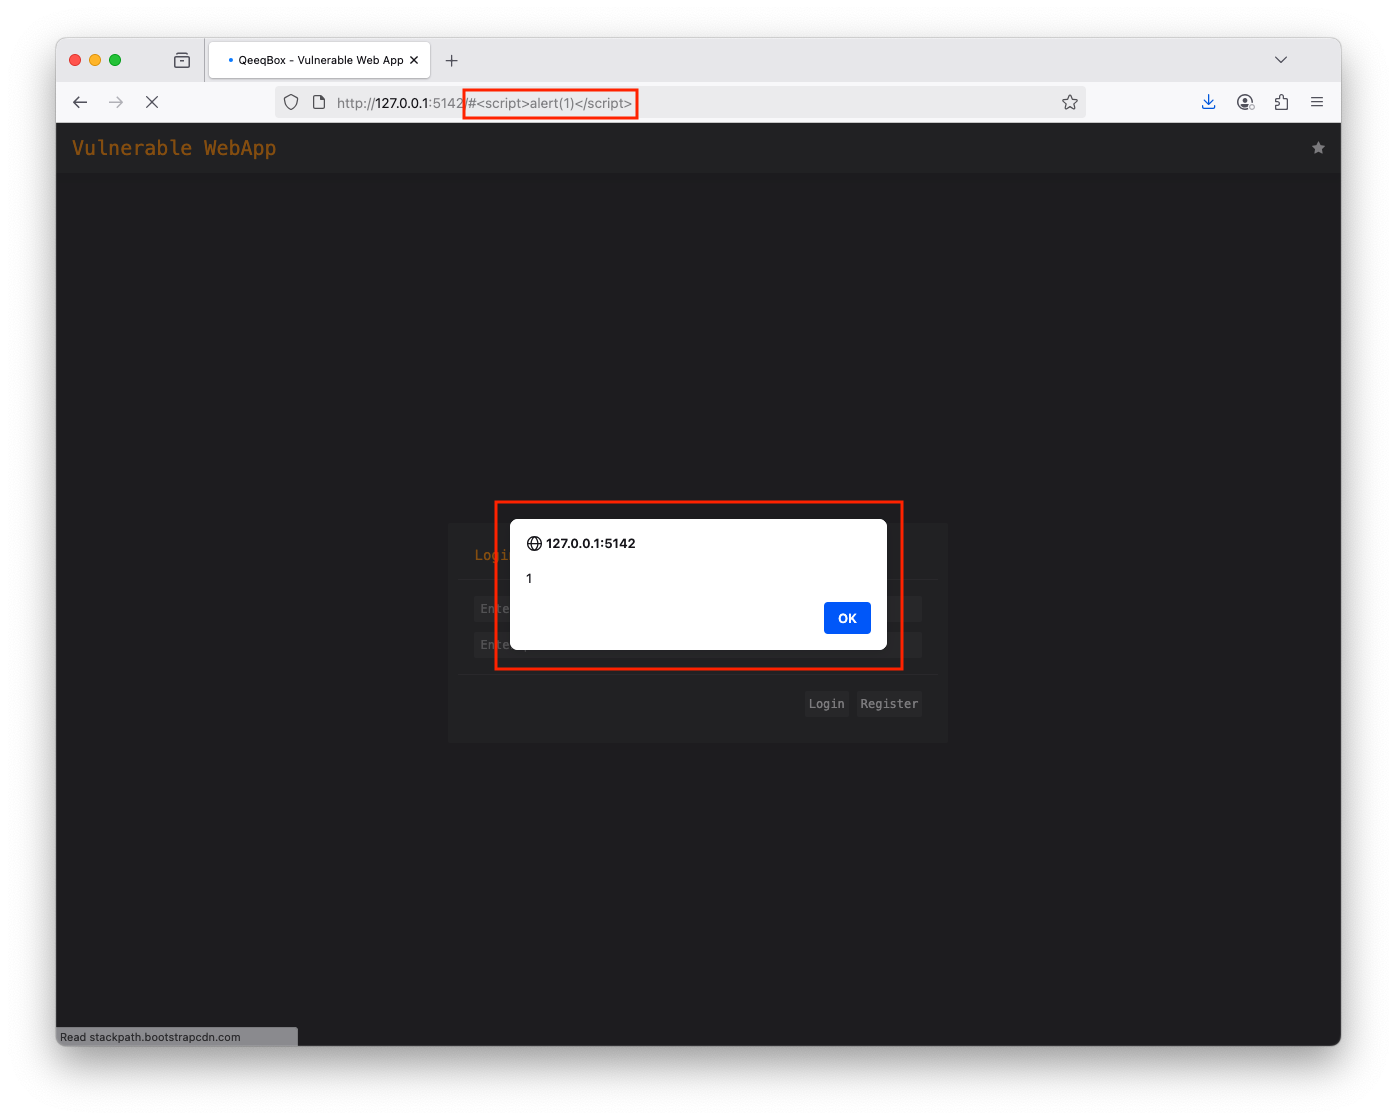Click the Register button
The image size is (1397, 1120).
(889, 704)
